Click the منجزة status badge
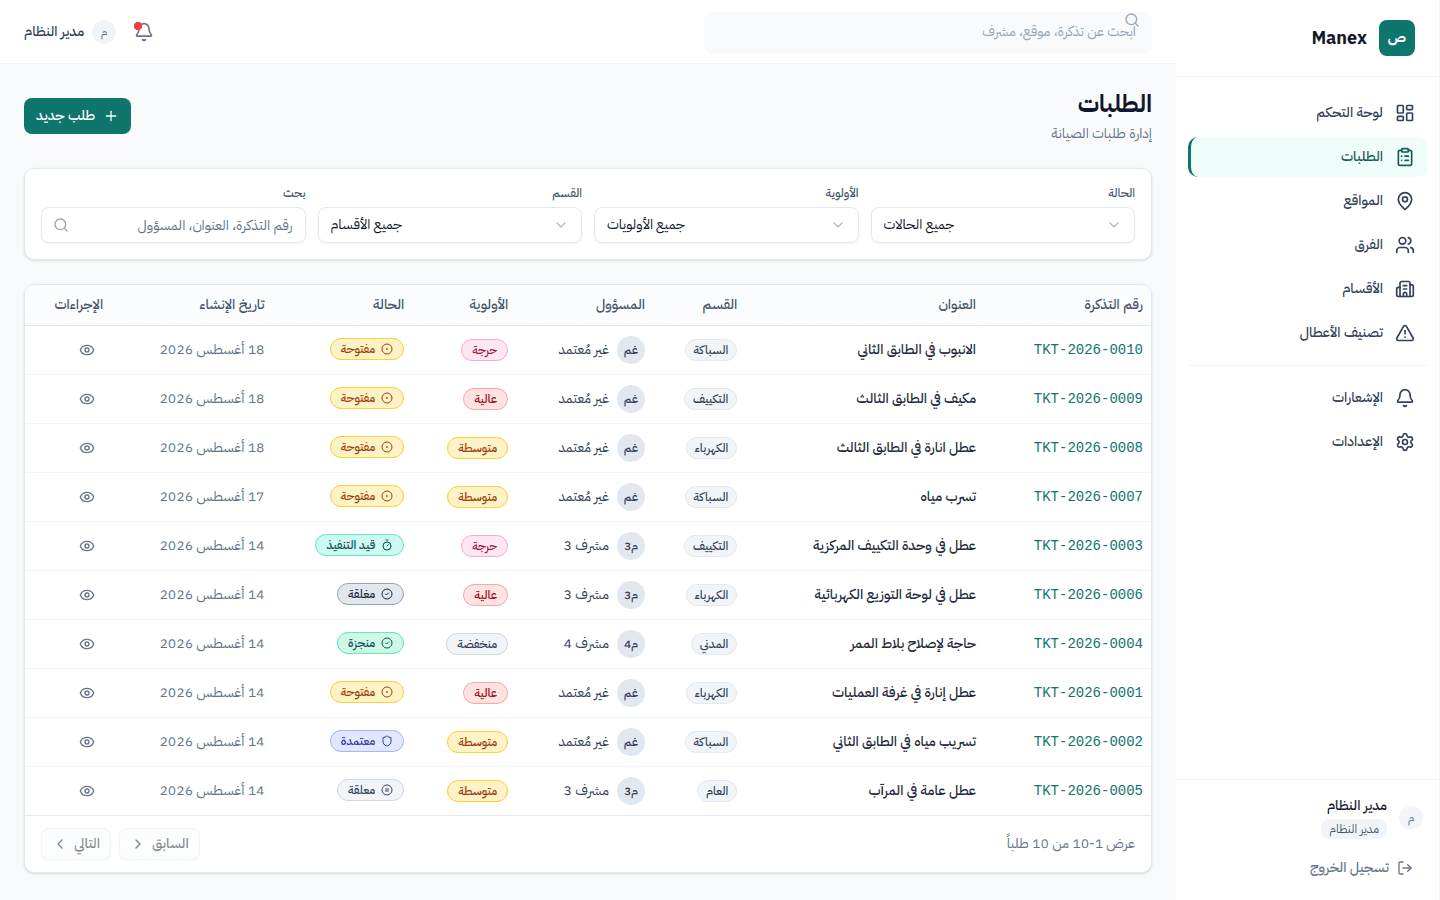The height and width of the screenshot is (900, 1440). click(x=370, y=644)
